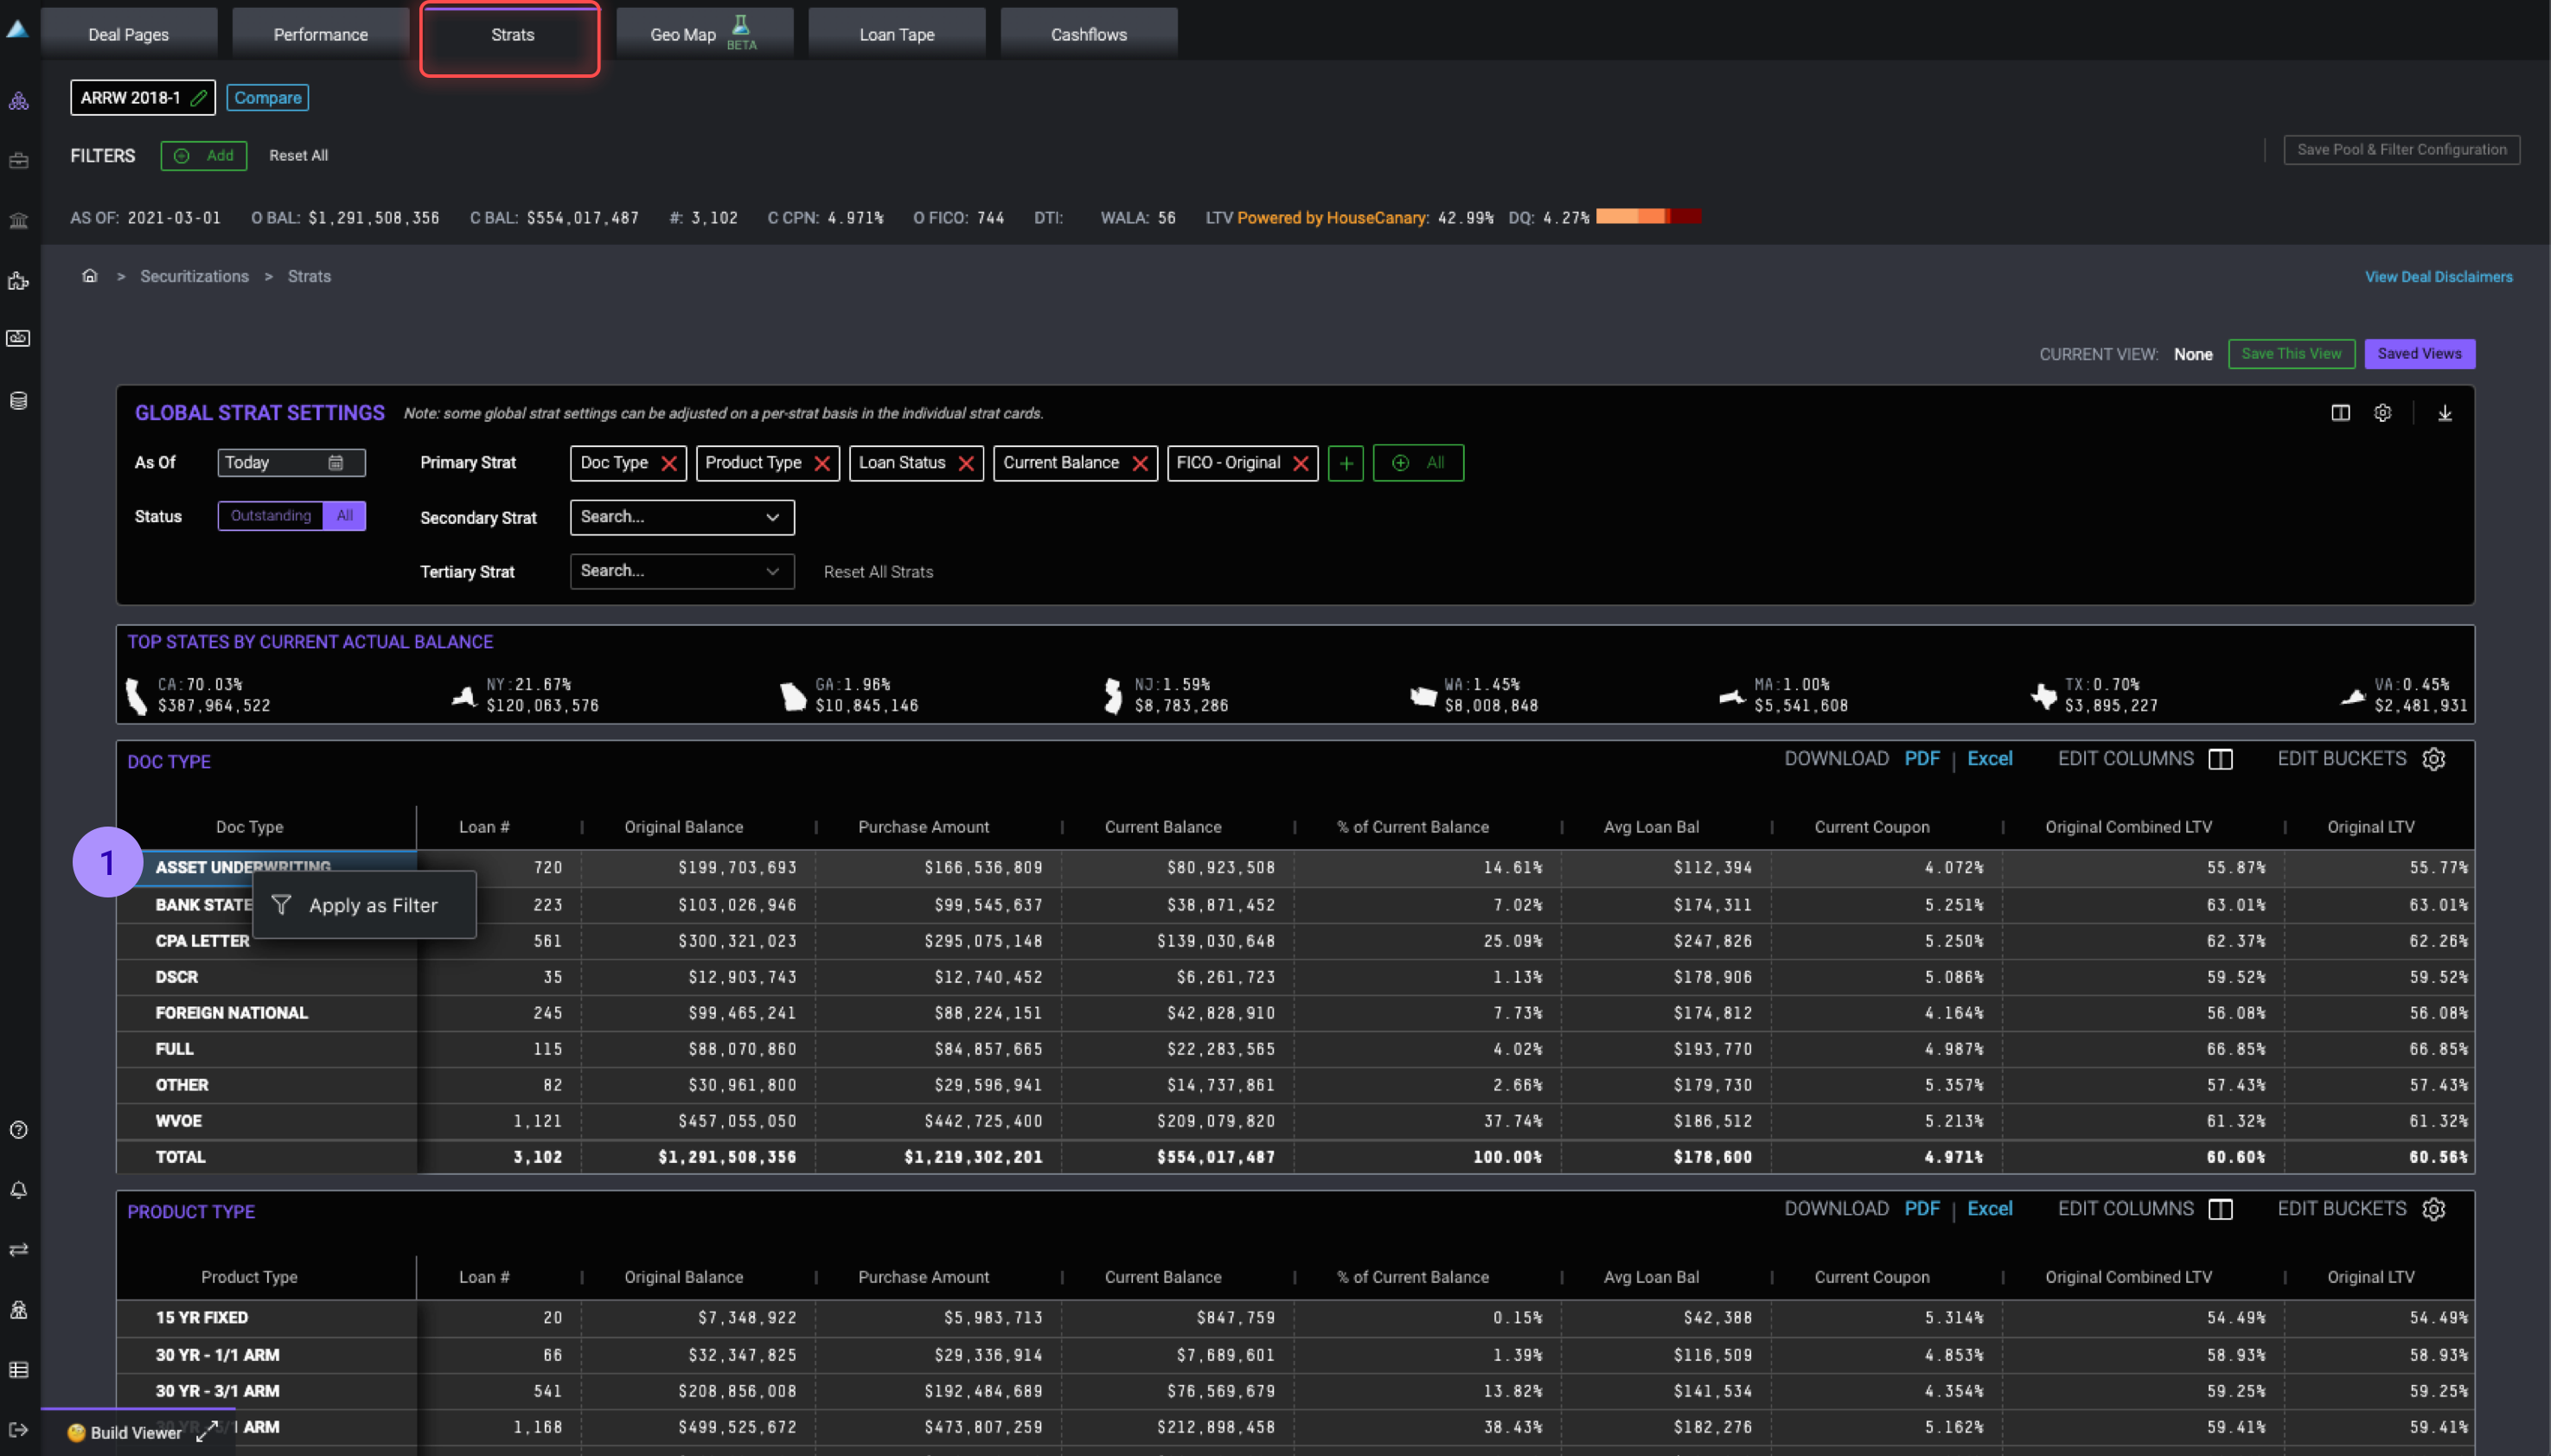Remove the Doc Type primary strat

click(669, 463)
